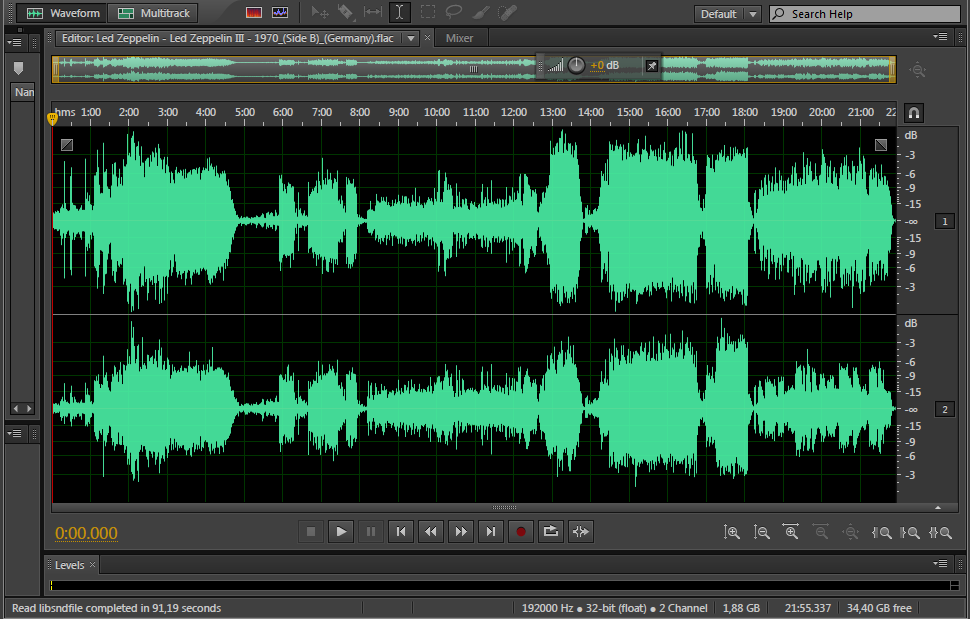Toggle channel 1 enable button
Screen dimensions: 970x619
945,221
